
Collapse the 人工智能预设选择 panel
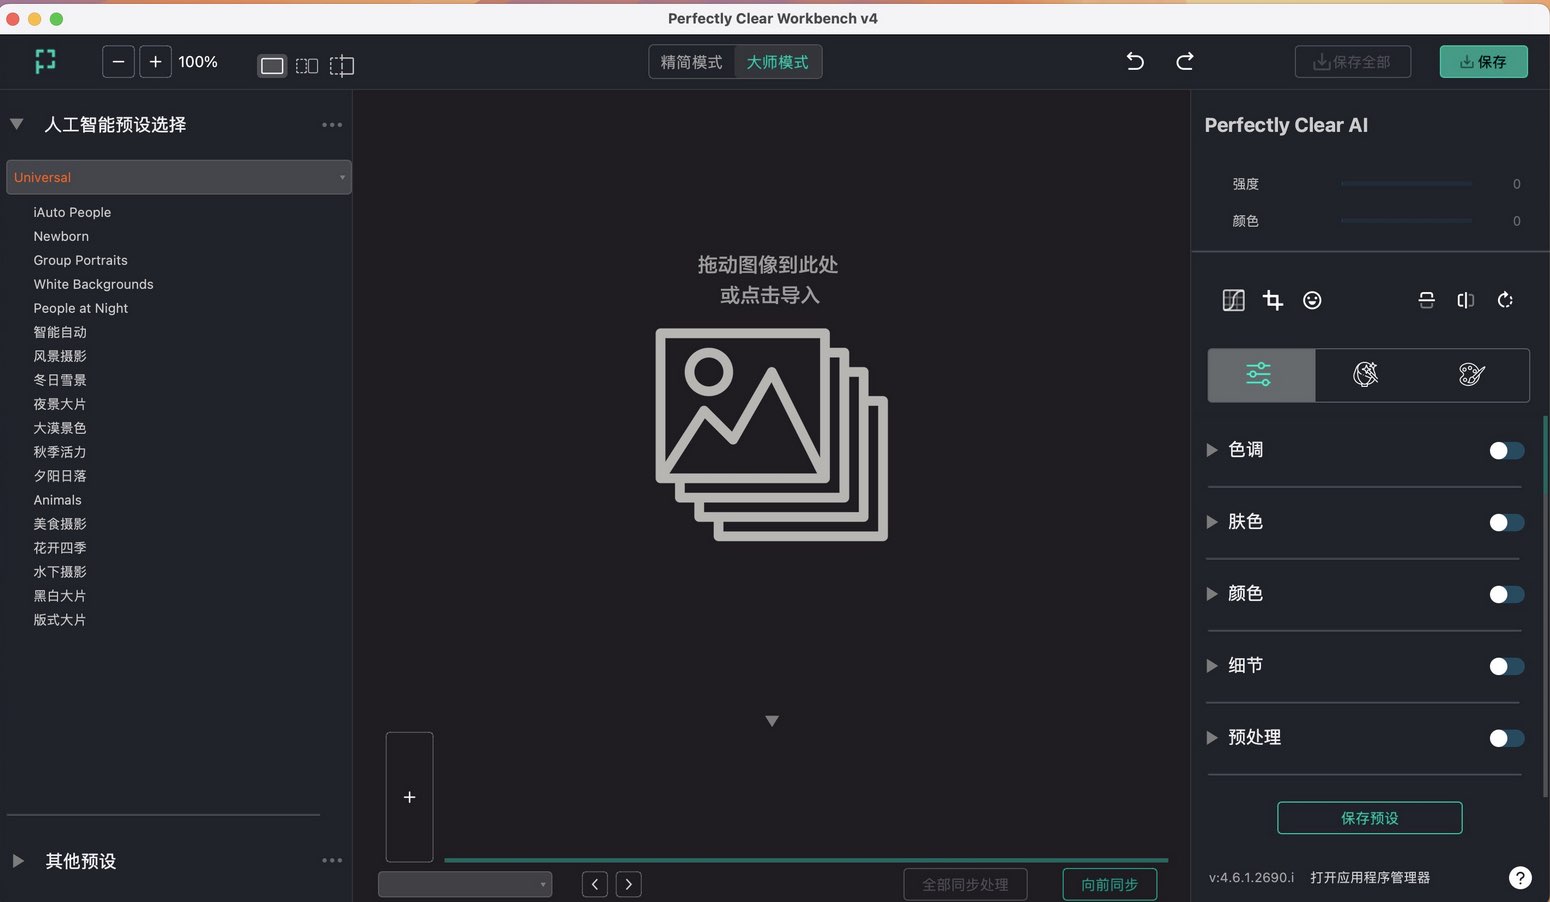pyautogui.click(x=17, y=124)
